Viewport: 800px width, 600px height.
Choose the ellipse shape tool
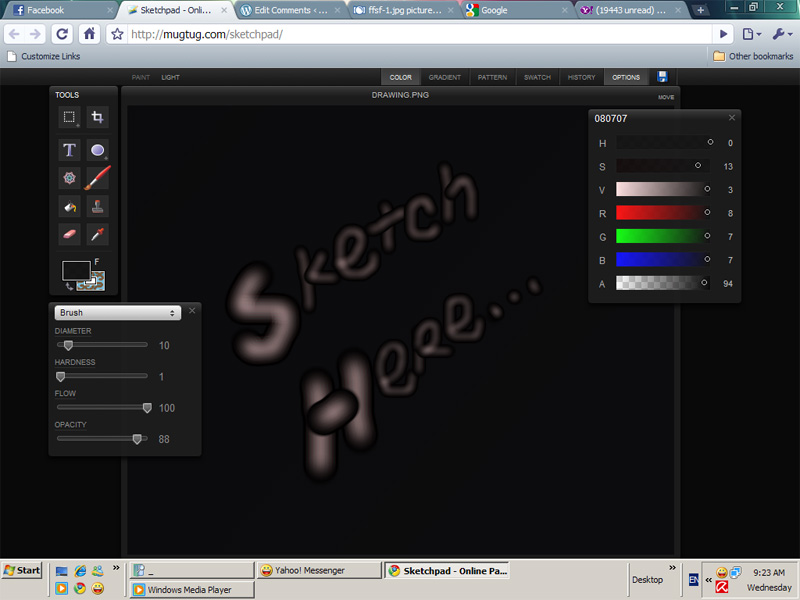tap(96, 150)
